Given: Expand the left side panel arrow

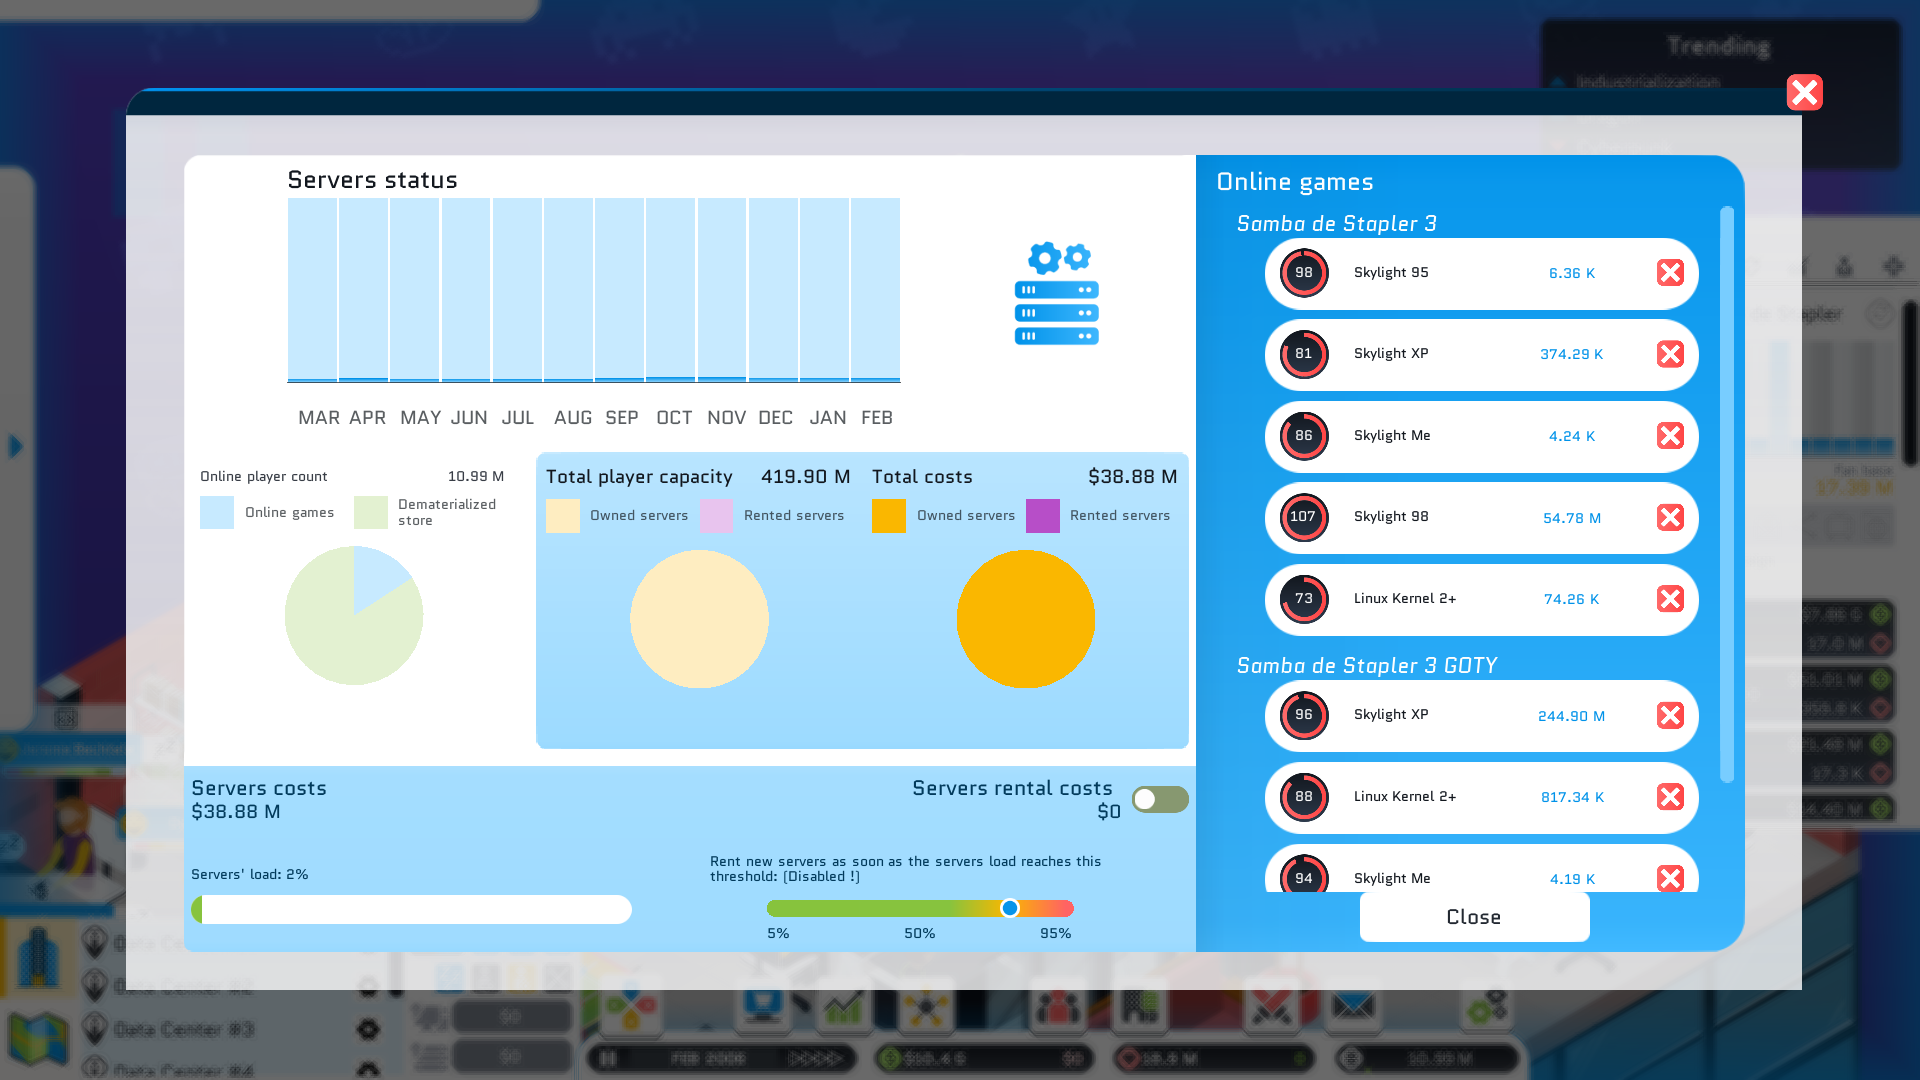Looking at the screenshot, I should (16, 446).
